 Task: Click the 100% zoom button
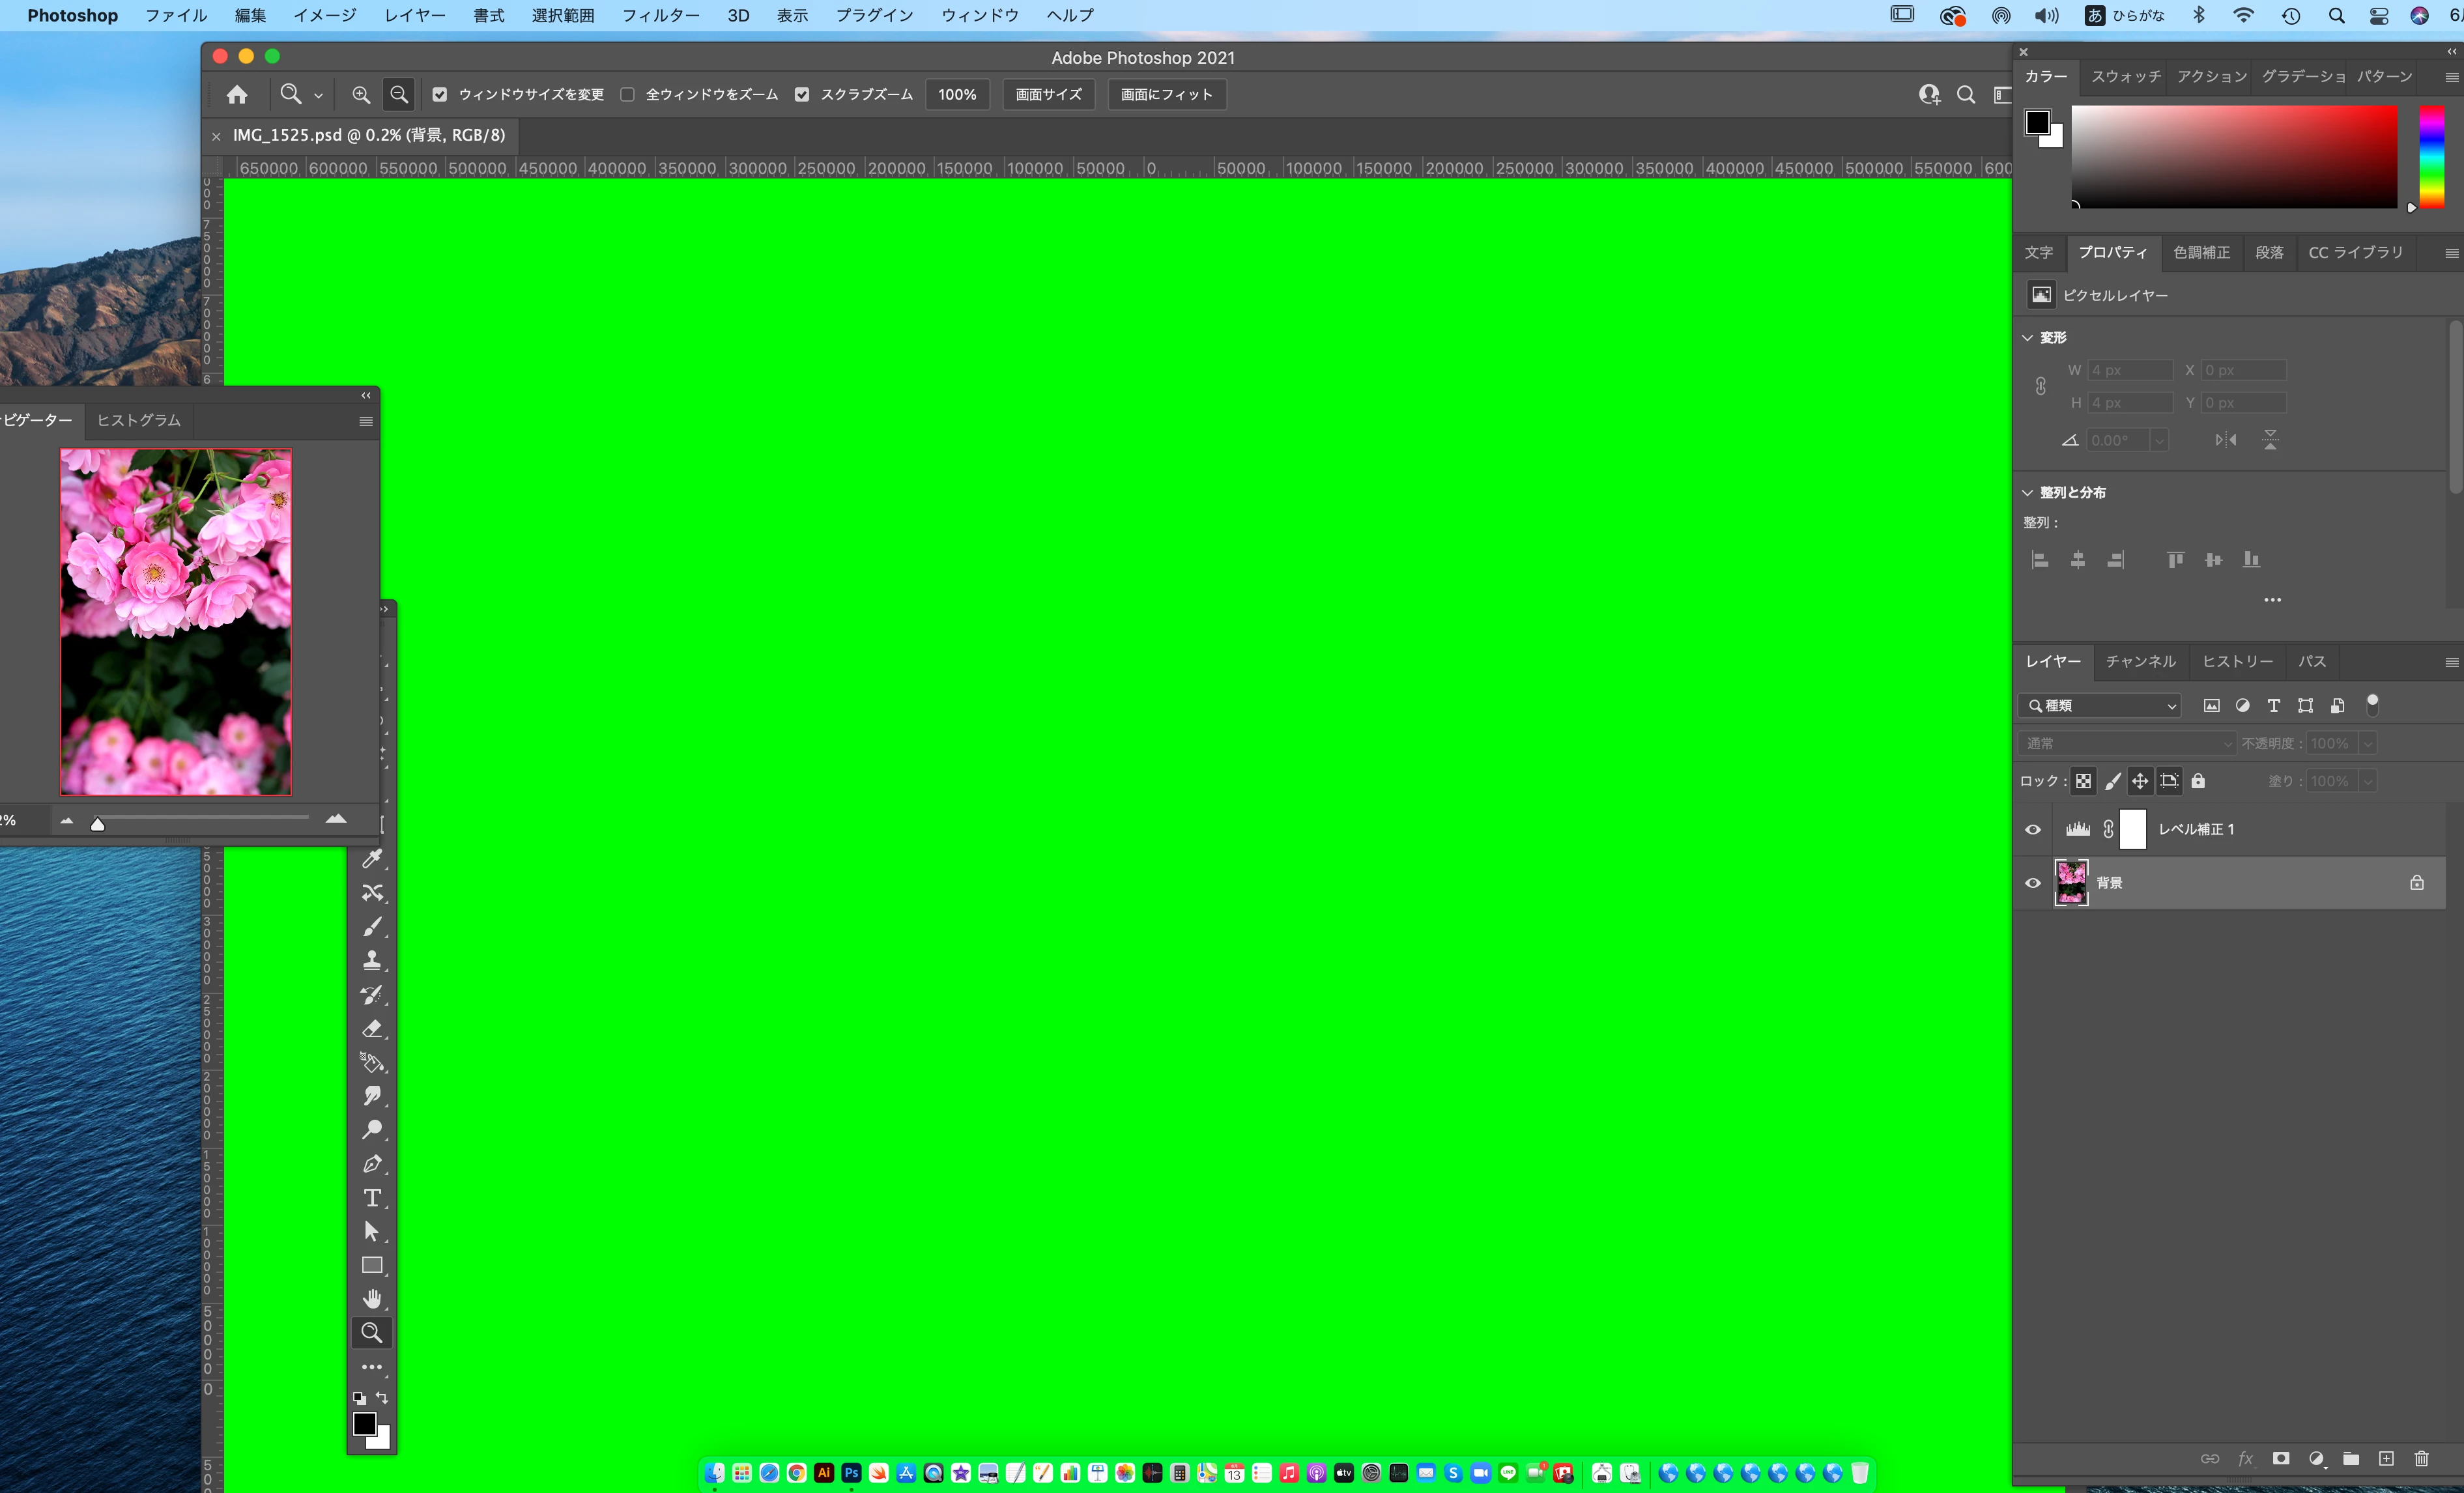(x=956, y=94)
